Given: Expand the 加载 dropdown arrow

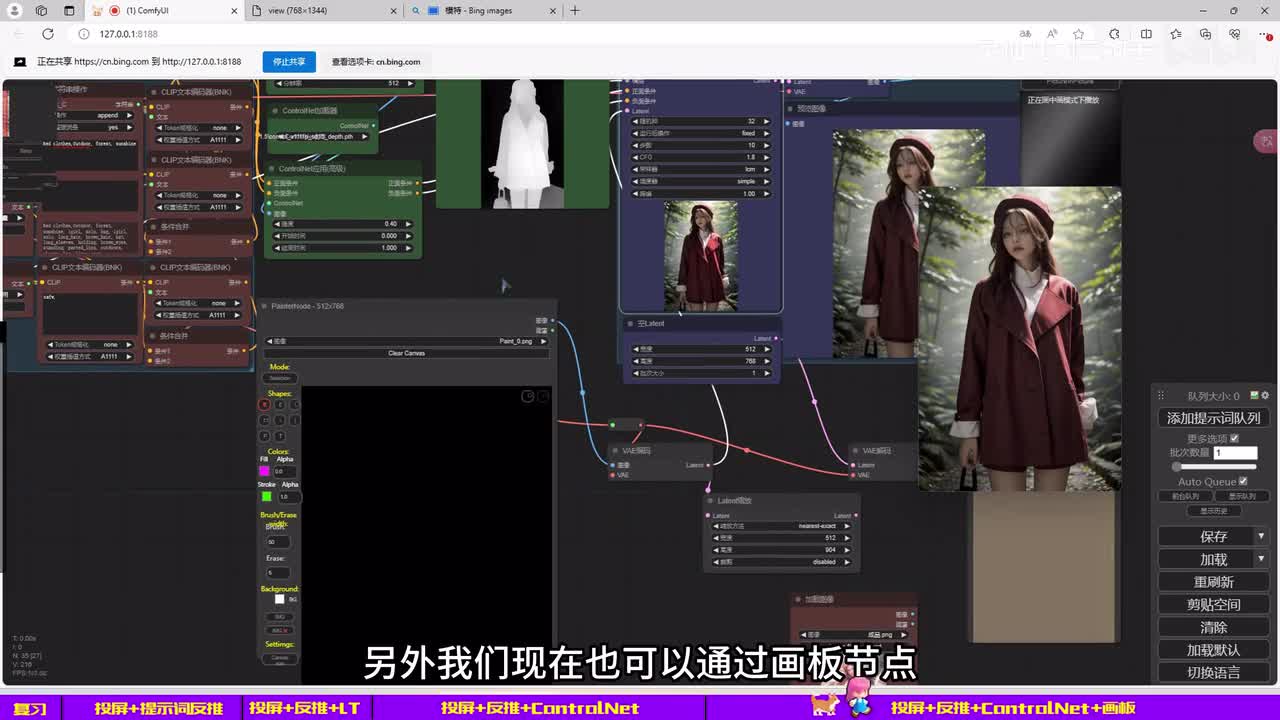Looking at the screenshot, I should [1261, 559].
